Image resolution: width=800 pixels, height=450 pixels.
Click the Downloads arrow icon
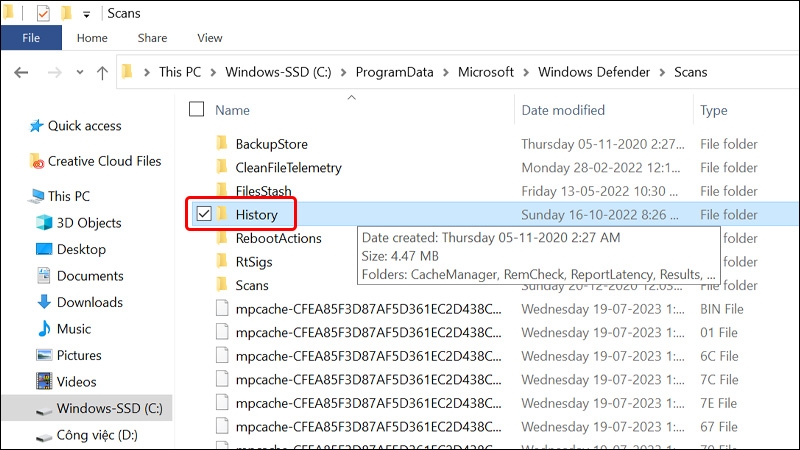coord(44,302)
